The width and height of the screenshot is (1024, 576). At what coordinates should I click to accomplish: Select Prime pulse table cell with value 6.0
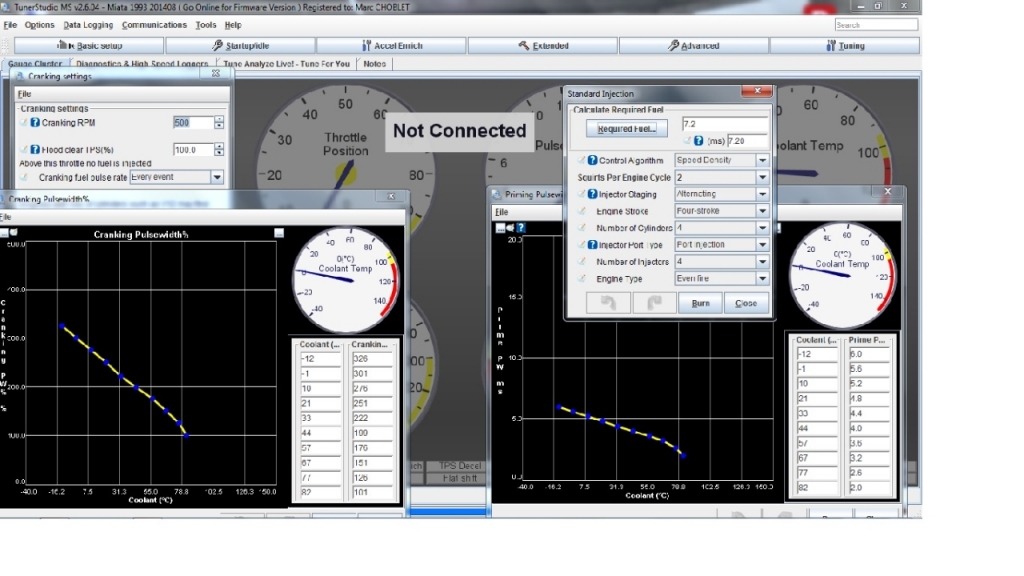point(869,354)
